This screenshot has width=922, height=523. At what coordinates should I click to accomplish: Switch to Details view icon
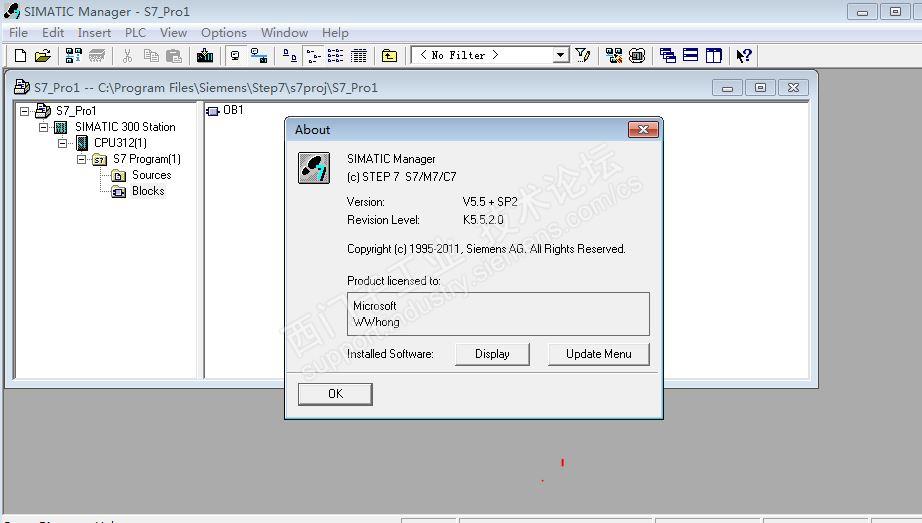pyautogui.click(x=359, y=56)
